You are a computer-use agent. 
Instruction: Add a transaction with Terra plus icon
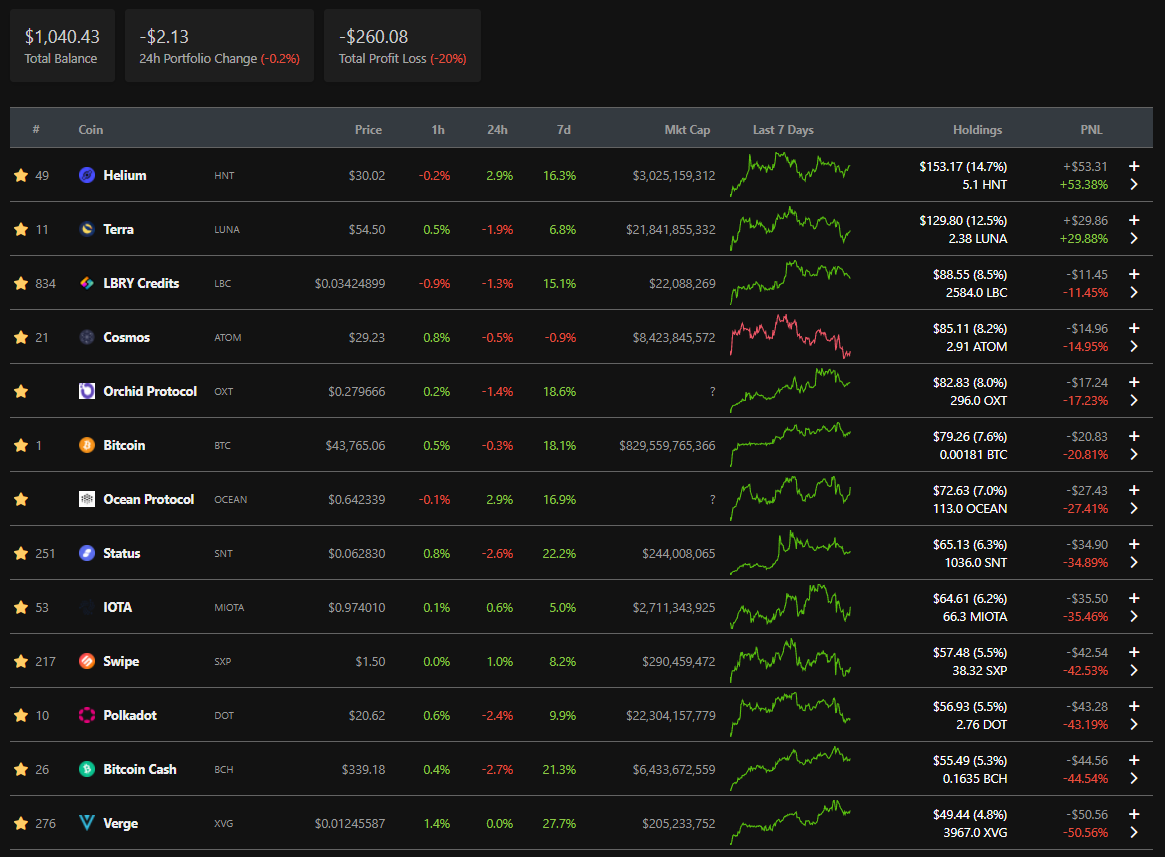(1134, 220)
